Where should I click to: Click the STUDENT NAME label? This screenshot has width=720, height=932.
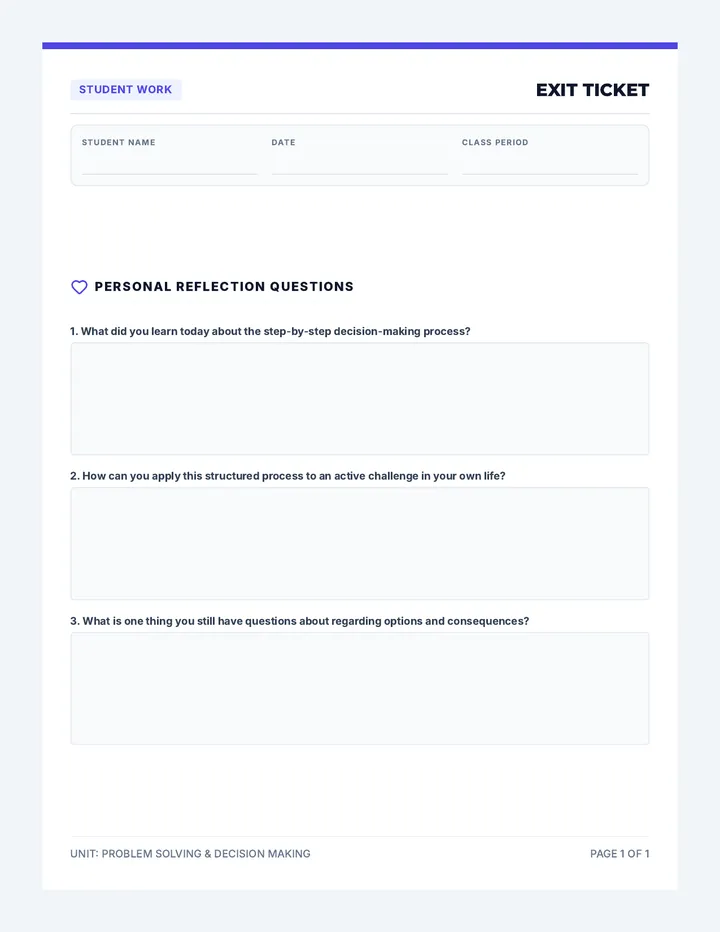[118, 143]
